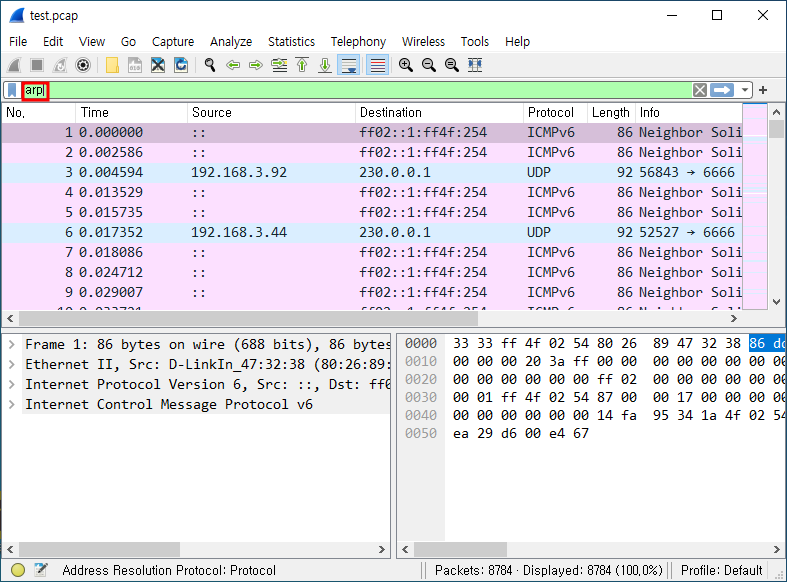Open expert information yellow circle icon
This screenshot has width=787, height=582.
(18, 570)
